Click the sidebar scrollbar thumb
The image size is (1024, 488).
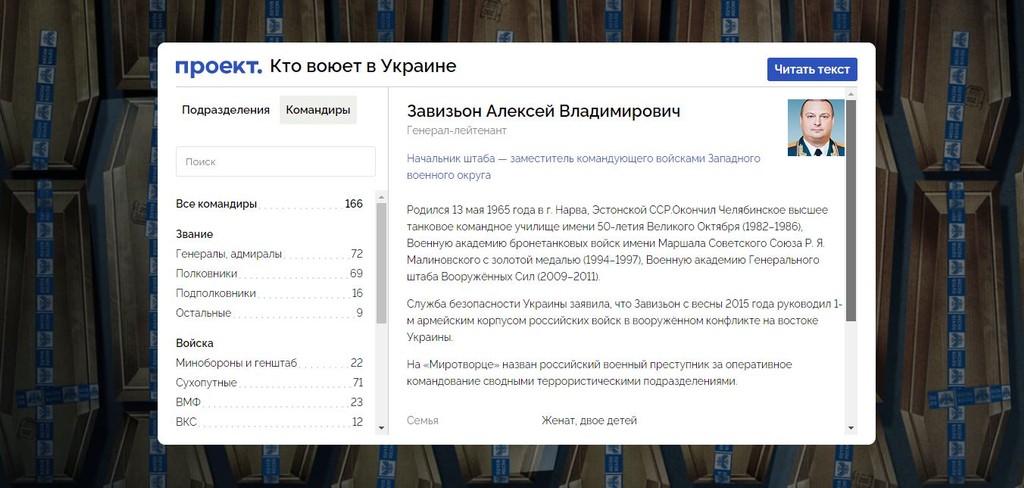tap(381, 263)
